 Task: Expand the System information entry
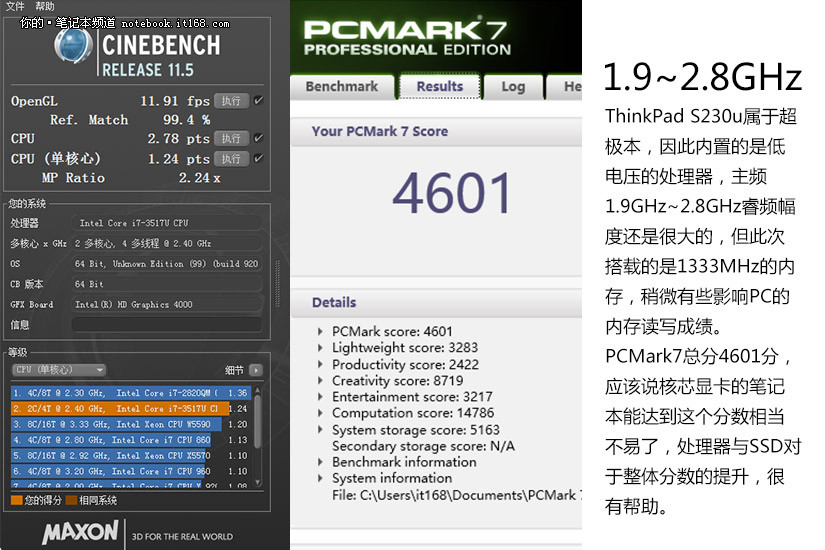click(x=320, y=478)
